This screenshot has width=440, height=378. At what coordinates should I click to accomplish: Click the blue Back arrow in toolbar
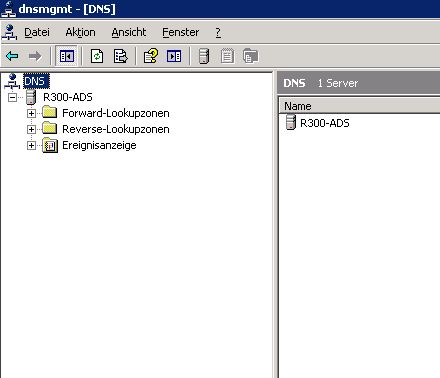(13, 56)
